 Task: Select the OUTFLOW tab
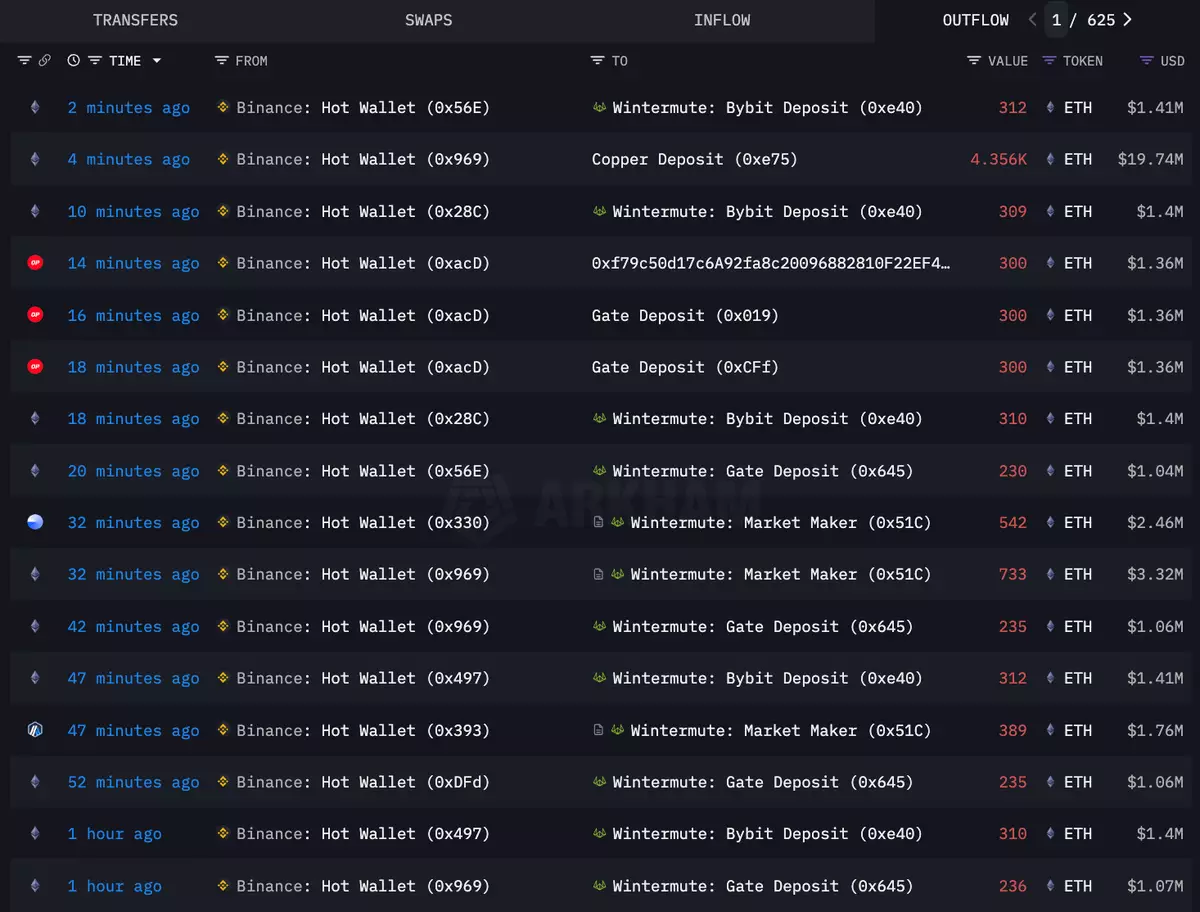click(x=976, y=20)
